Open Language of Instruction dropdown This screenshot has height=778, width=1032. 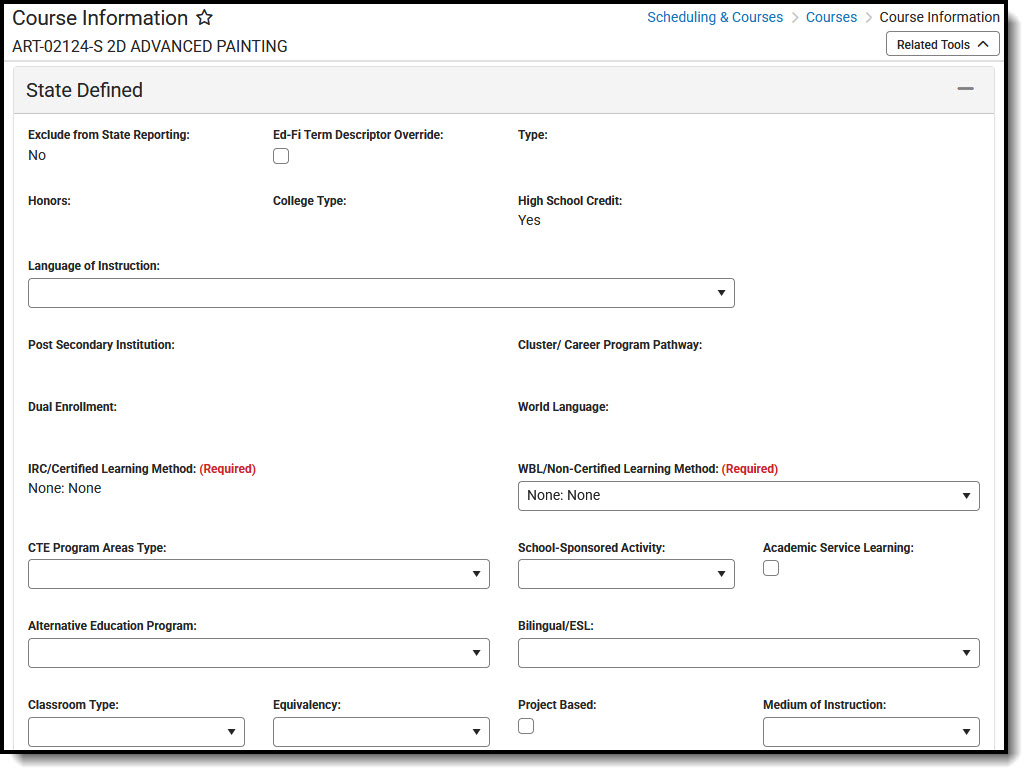pyautogui.click(x=381, y=293)
